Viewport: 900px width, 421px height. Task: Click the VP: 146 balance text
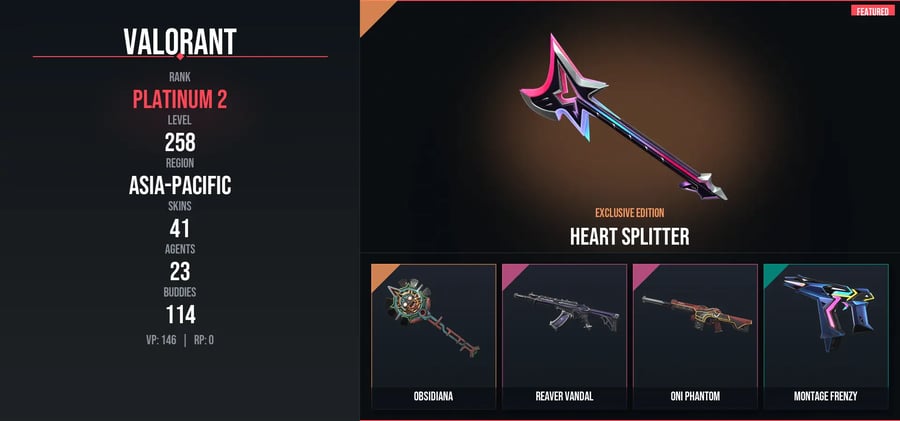(161, 340)
